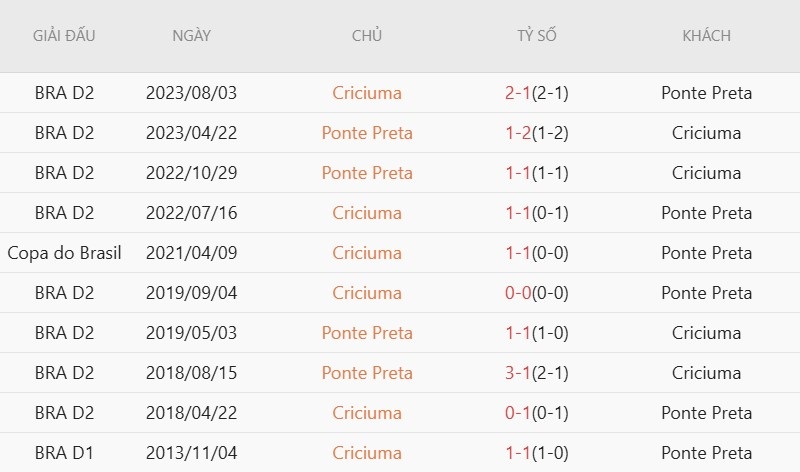Click date 2022/07/16 in fourth row
Viewport: 800px width, 472px height.
tap(191, 213)
